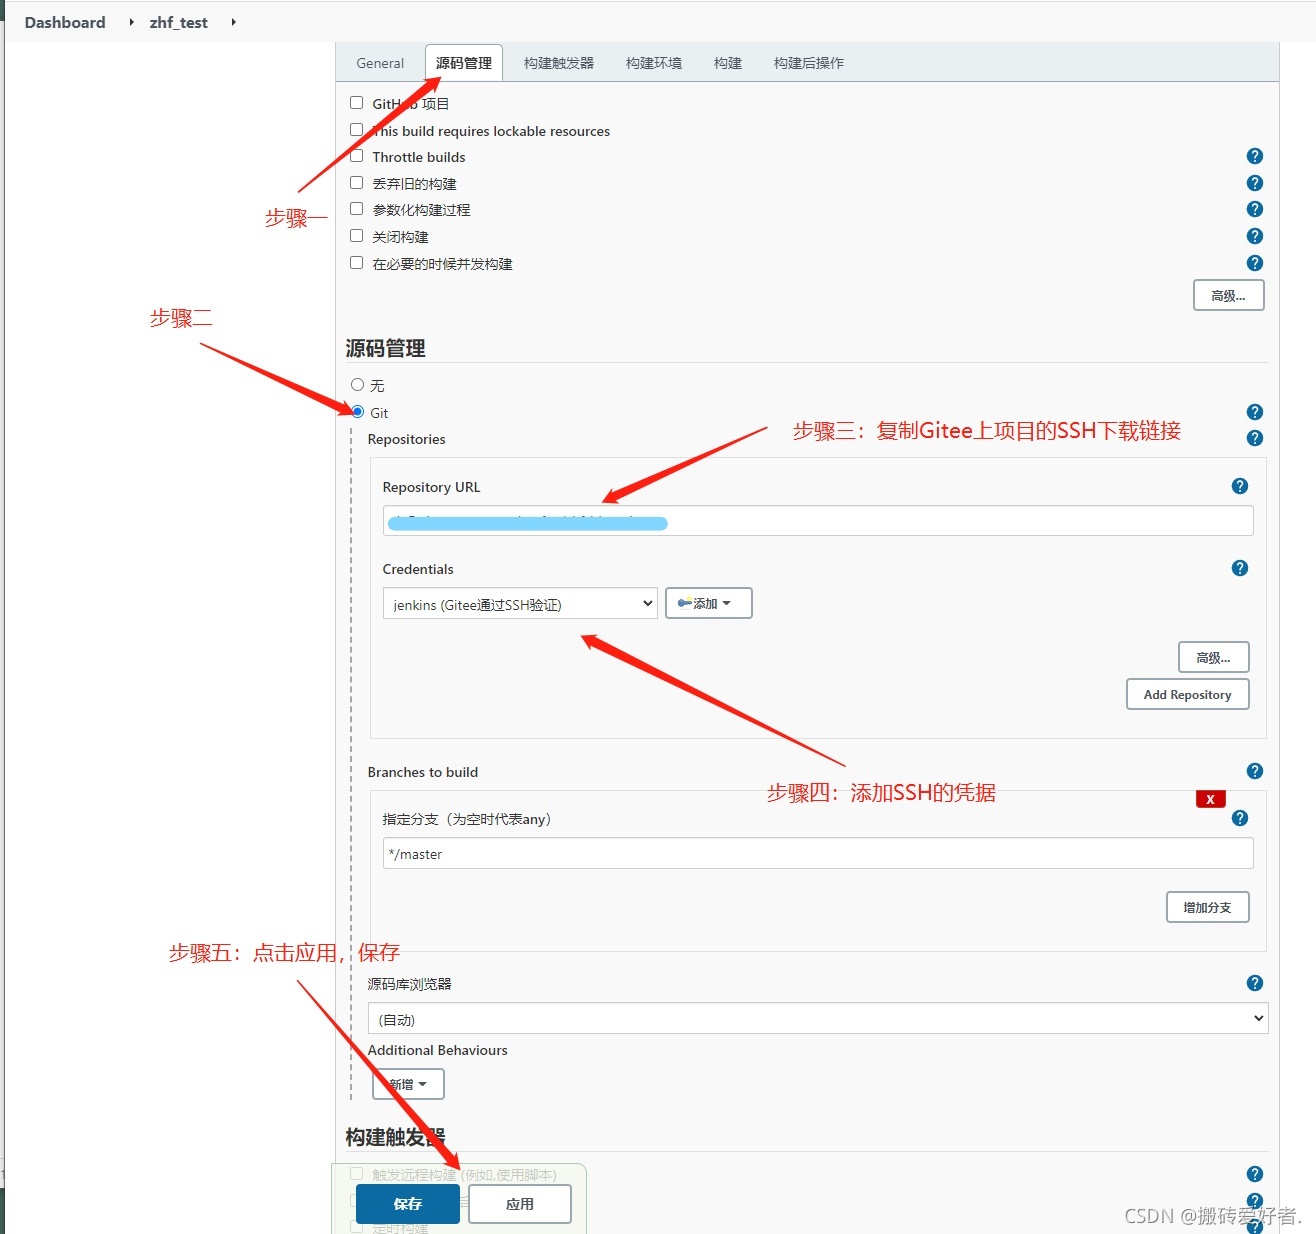1316x1234 pixels.
Task: Open 高级 options in repository section
Action: (1214, 657)
